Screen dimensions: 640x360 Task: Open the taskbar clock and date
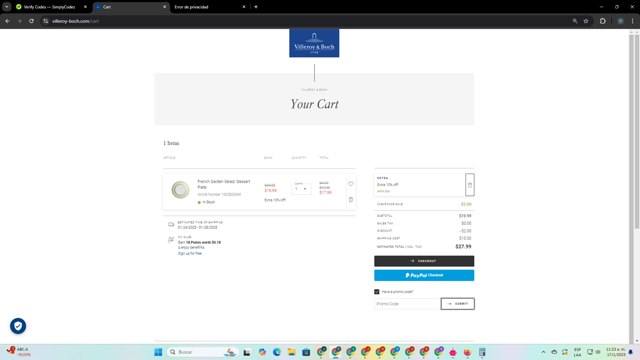[x=615, y=352]
